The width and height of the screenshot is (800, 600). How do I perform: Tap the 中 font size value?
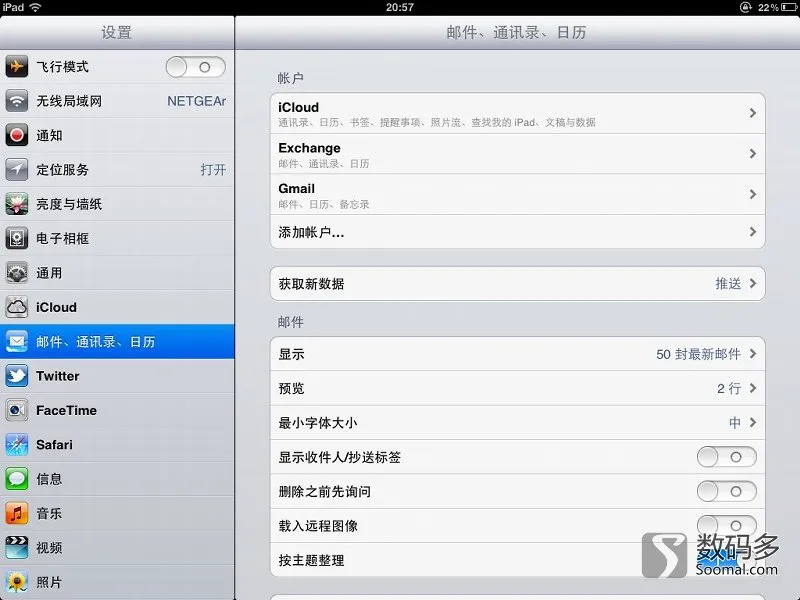(735, 422)
